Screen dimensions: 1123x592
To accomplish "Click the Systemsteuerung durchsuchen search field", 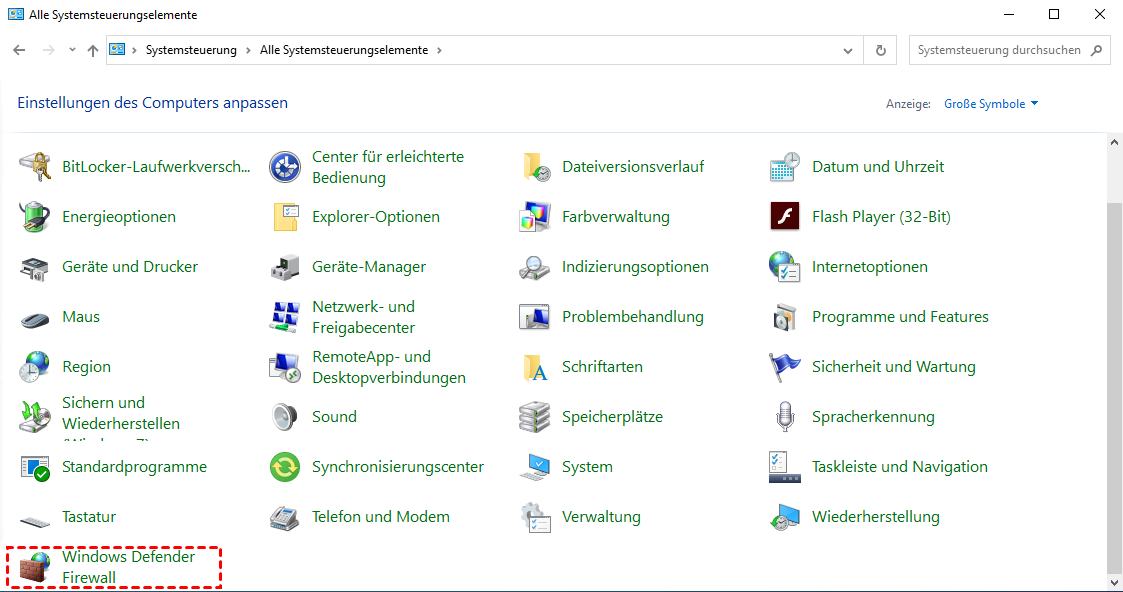I will [x=998, y=50].
